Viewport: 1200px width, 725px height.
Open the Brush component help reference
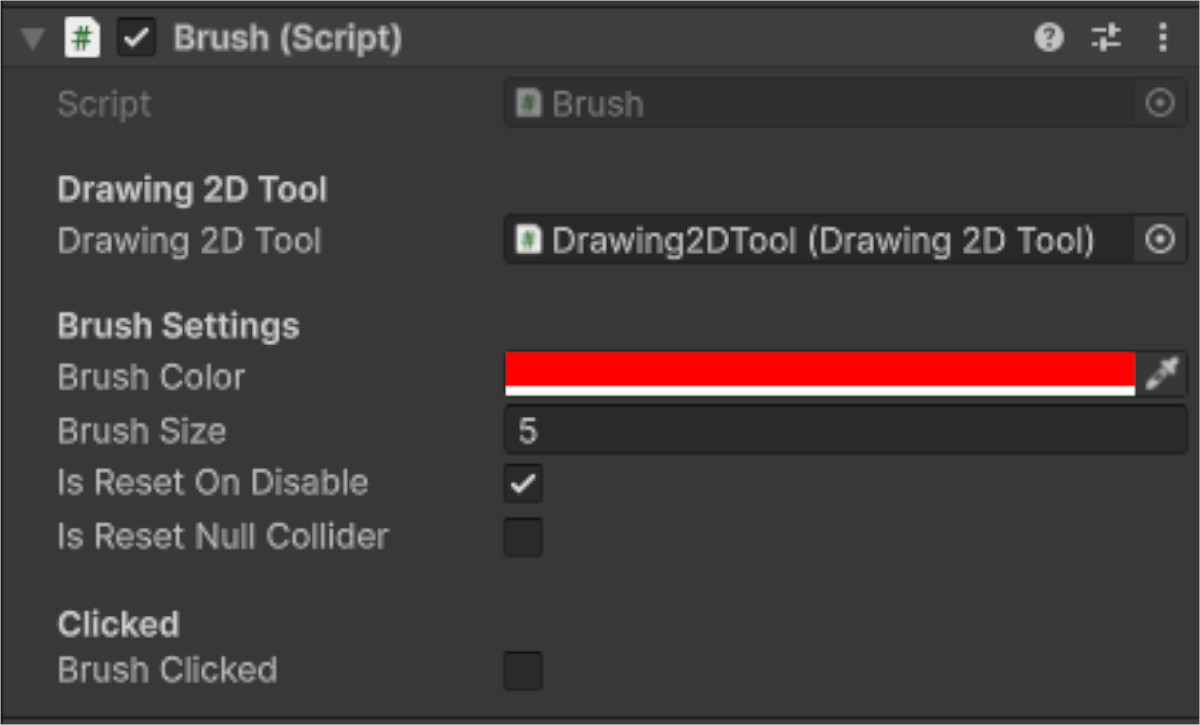(1048, 39)
